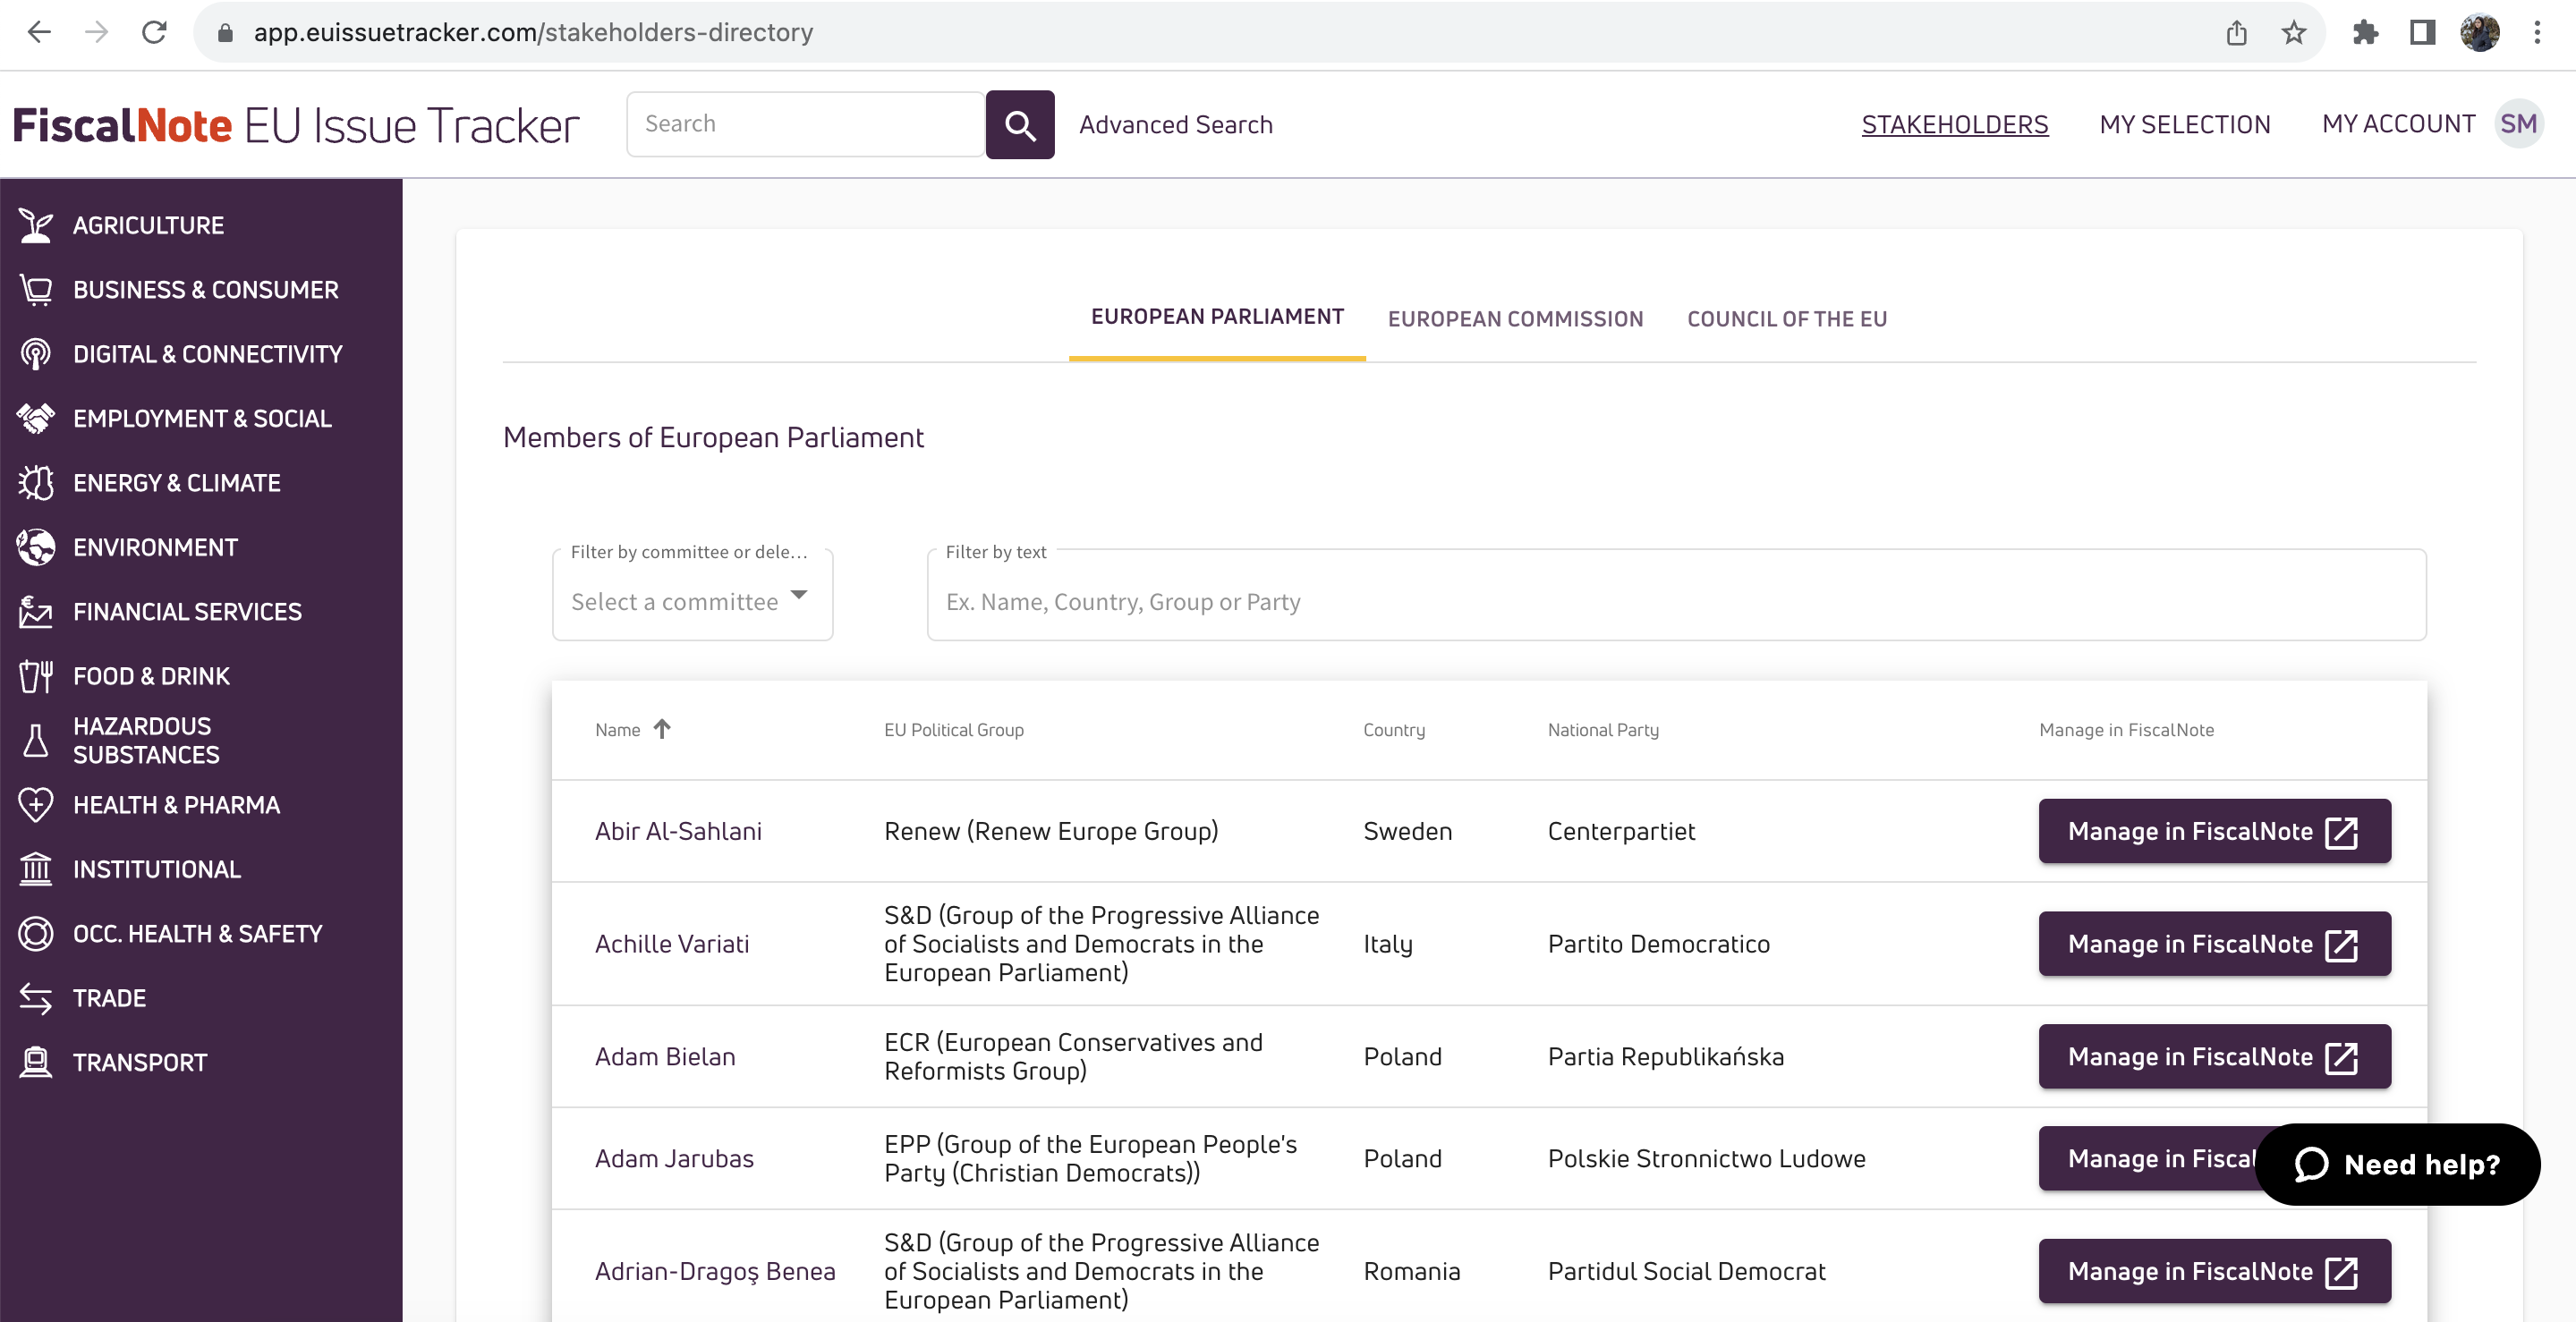Bookmark this page with the star icon
2576x1322 pixels.
pyautogui.click(x=2294, y=33)
